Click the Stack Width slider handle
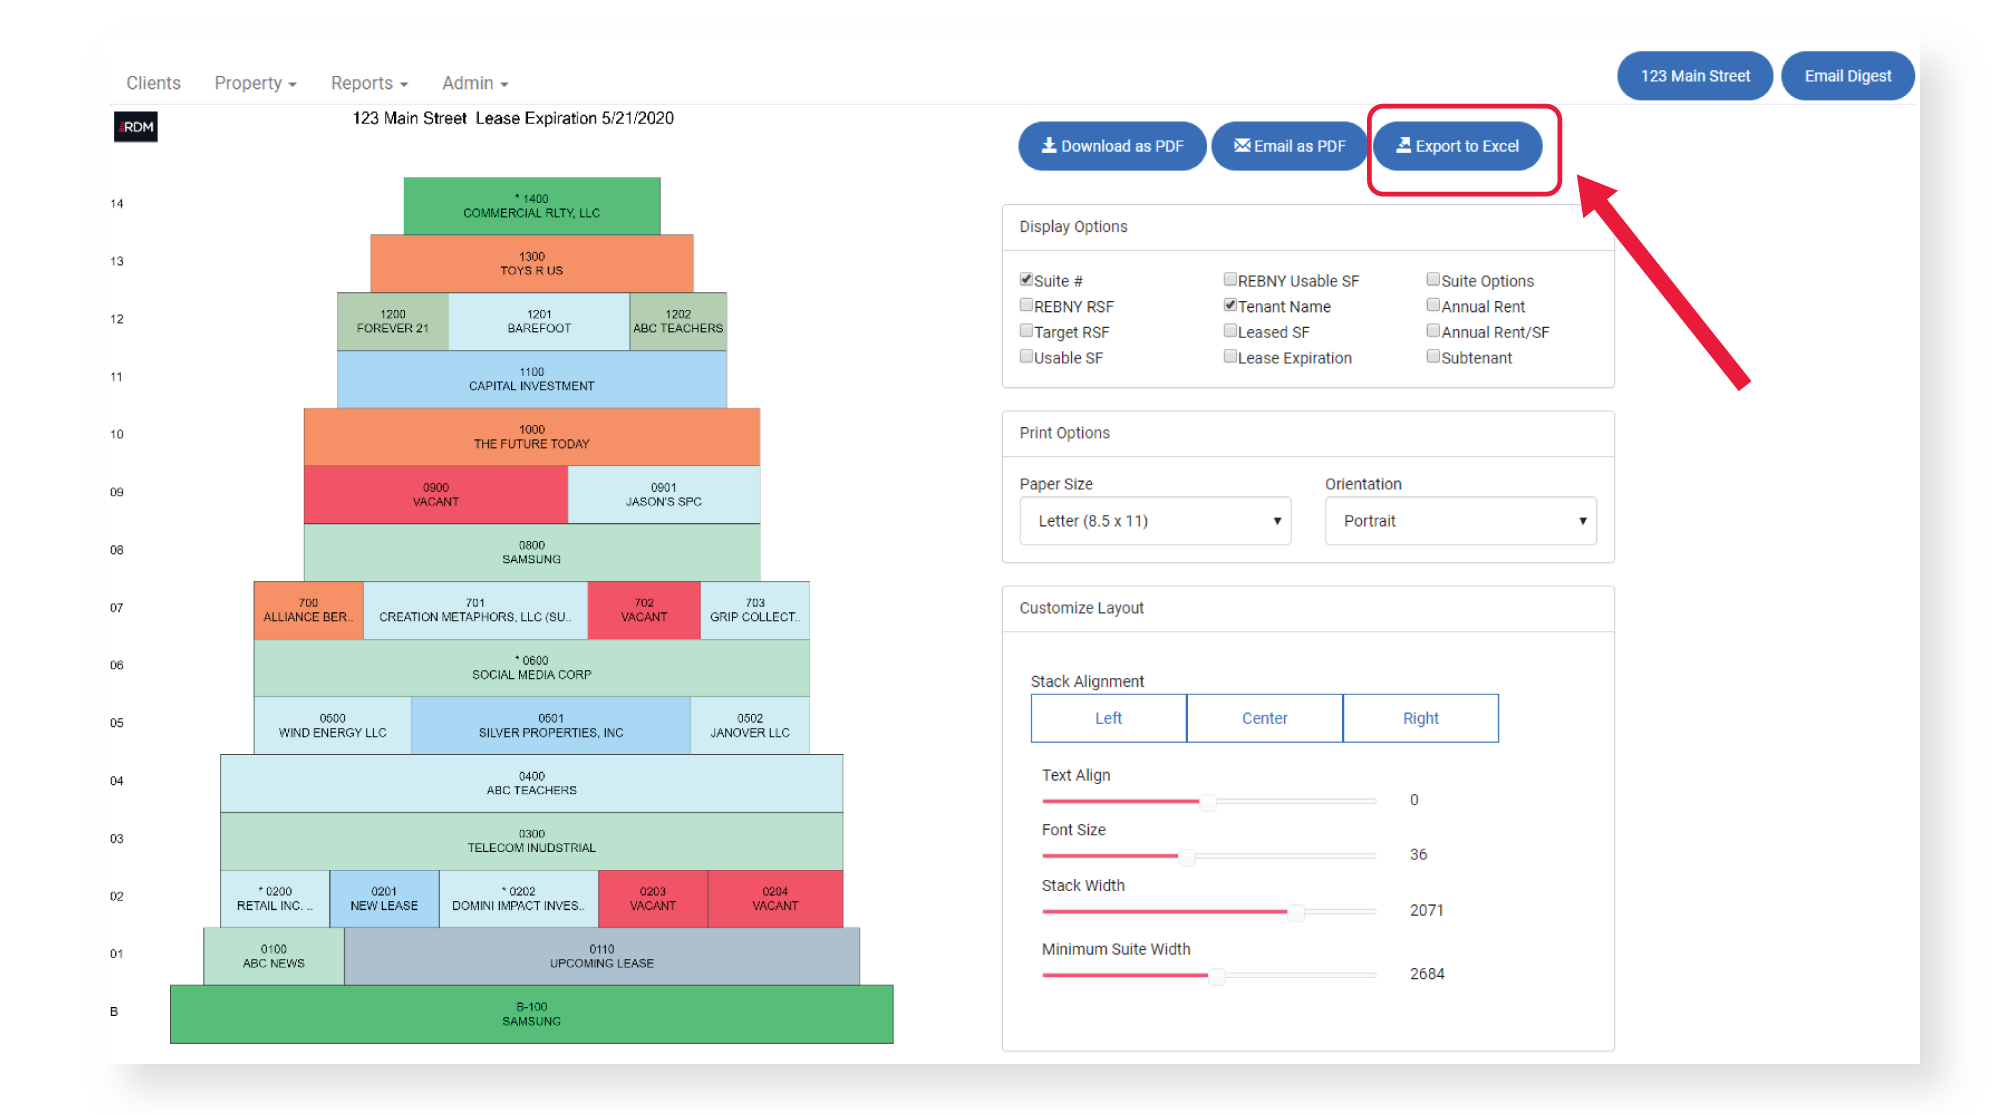Image resolution: width=2000 pixels, height=1115 pixels. (x=1296, y=912)
